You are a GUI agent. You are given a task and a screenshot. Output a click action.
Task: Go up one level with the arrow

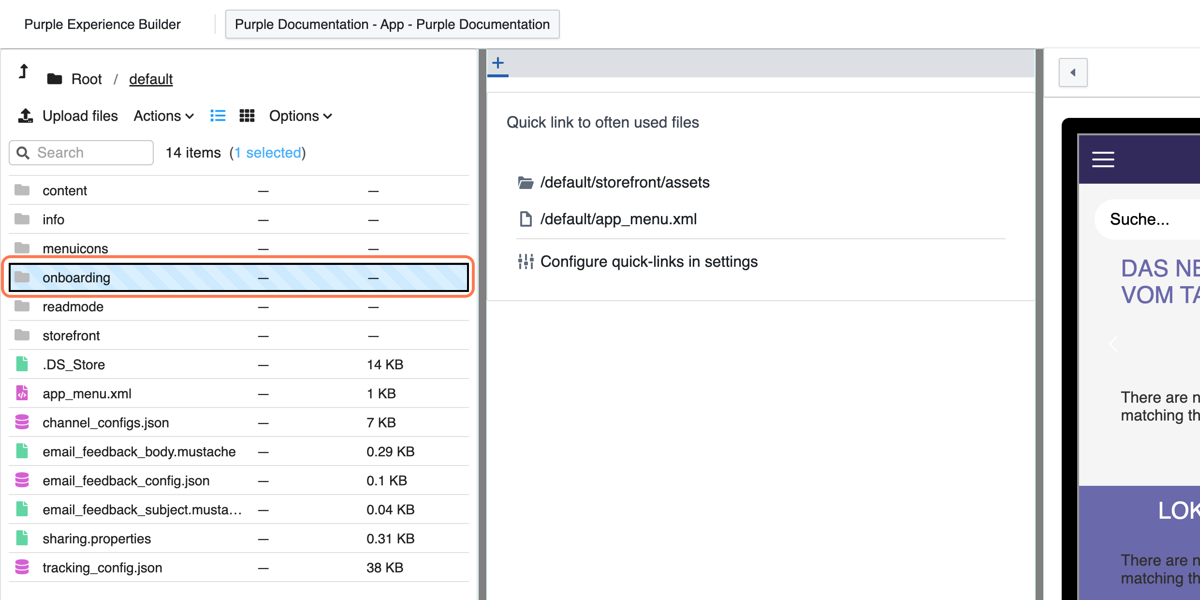(x=24, y=72)
